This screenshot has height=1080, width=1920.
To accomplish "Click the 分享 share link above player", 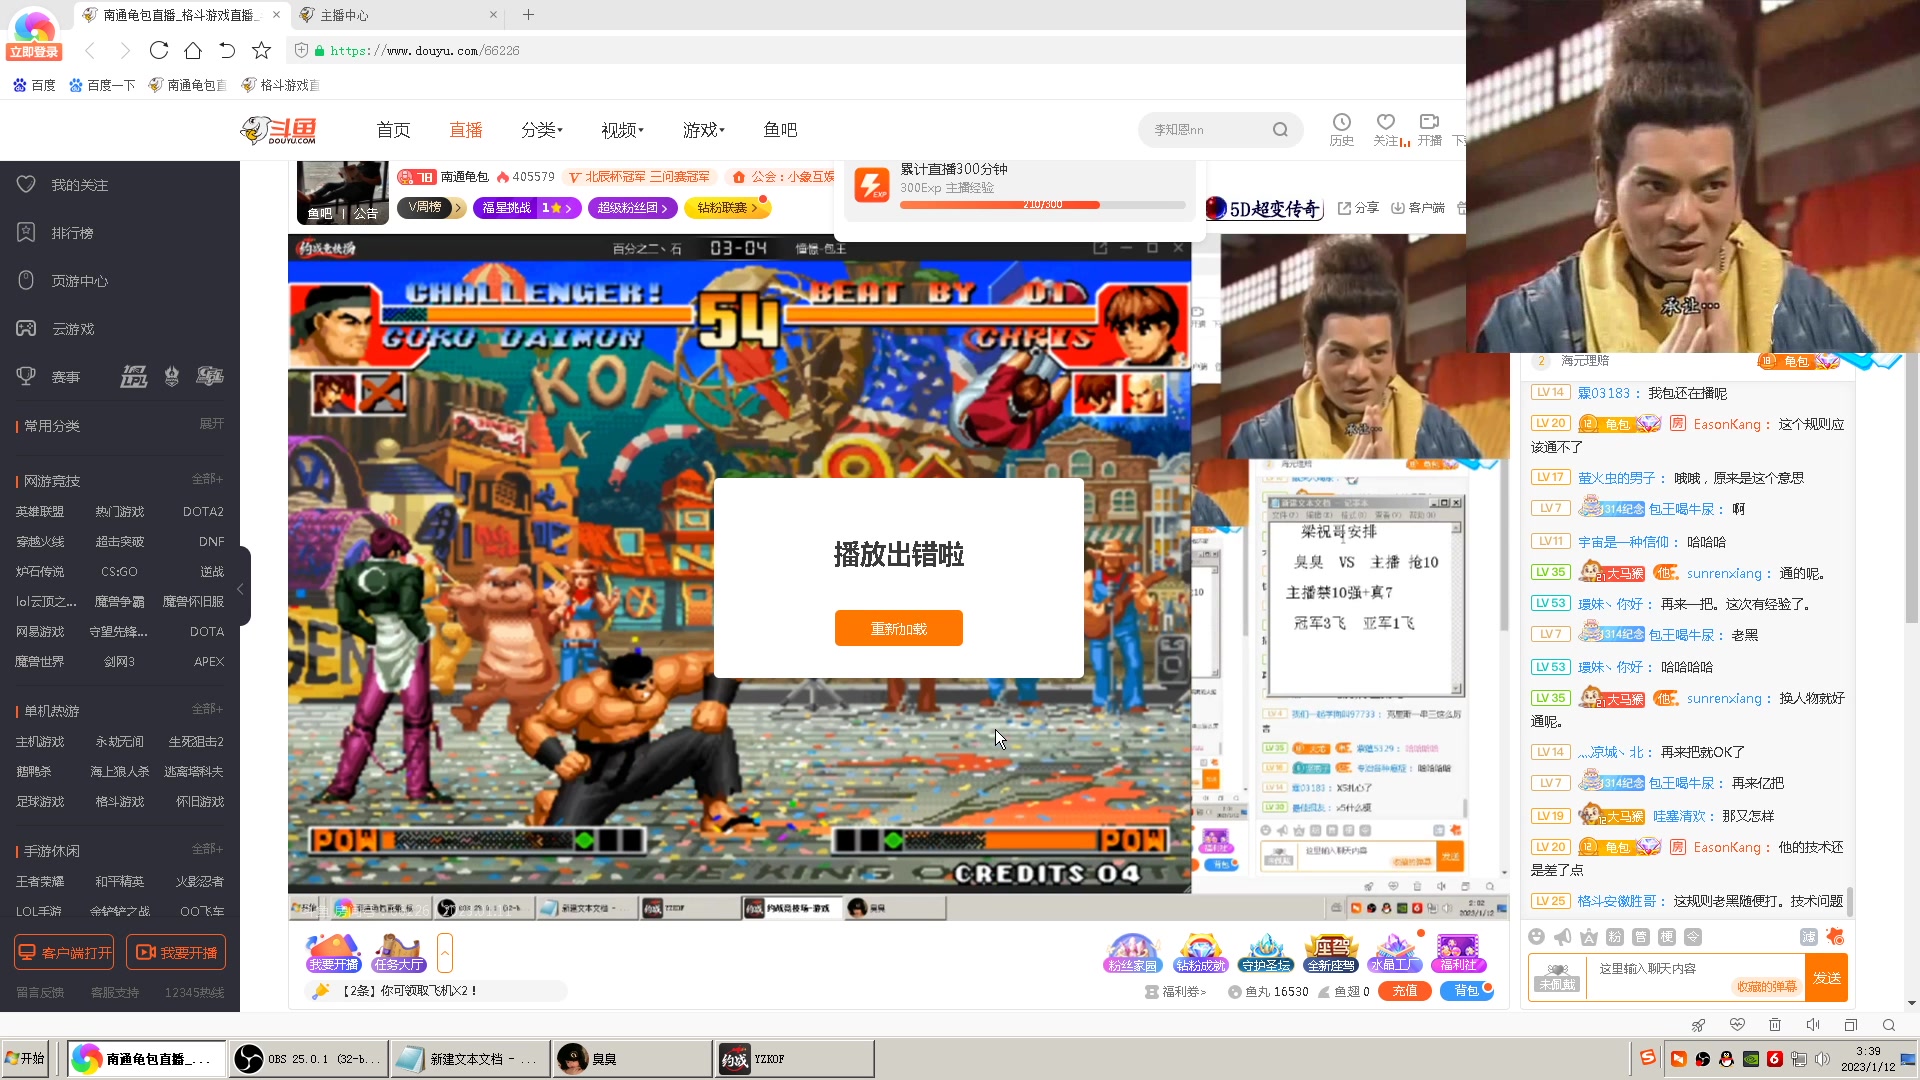I will point(1358,208).
